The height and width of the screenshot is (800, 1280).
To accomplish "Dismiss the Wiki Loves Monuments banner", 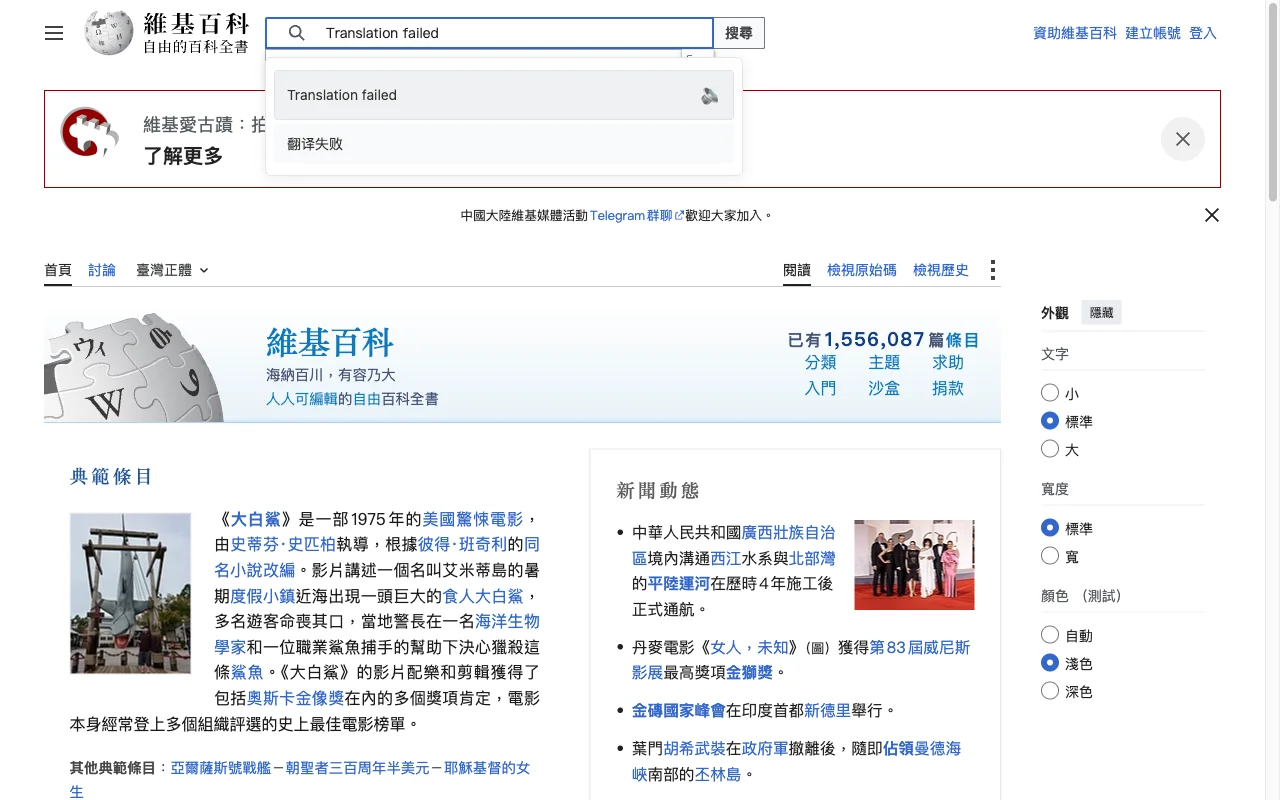I will click(x=1183, y=139).
